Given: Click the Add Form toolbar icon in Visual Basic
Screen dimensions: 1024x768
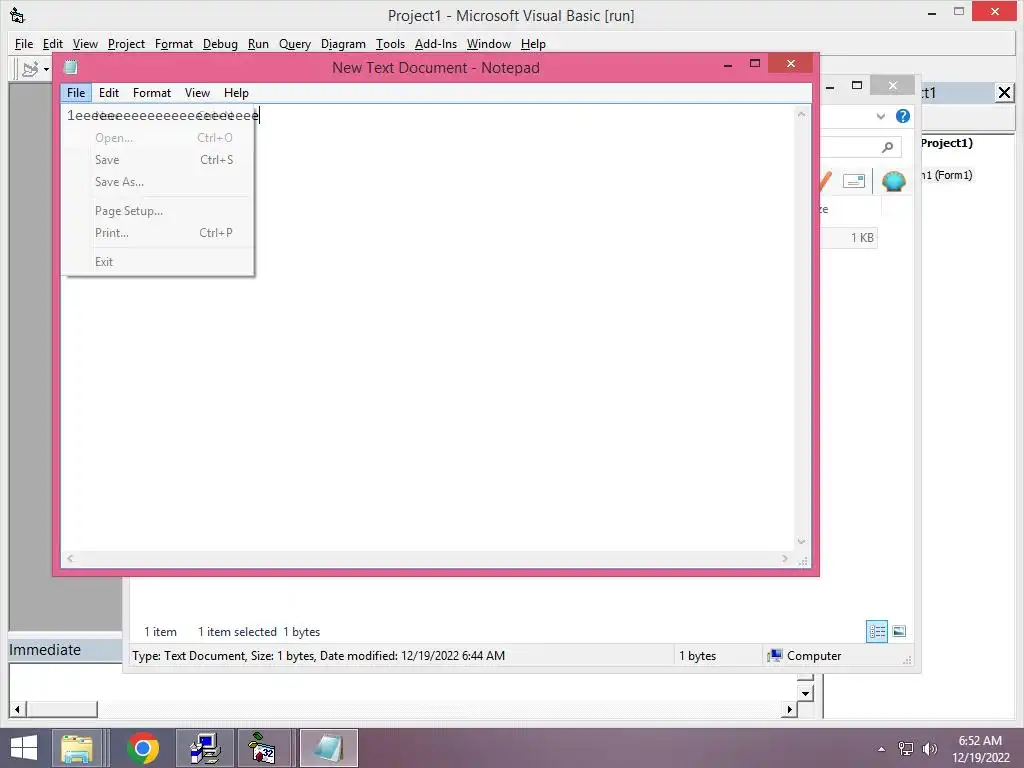Looking at the screenshot, I should pos(29,69).
